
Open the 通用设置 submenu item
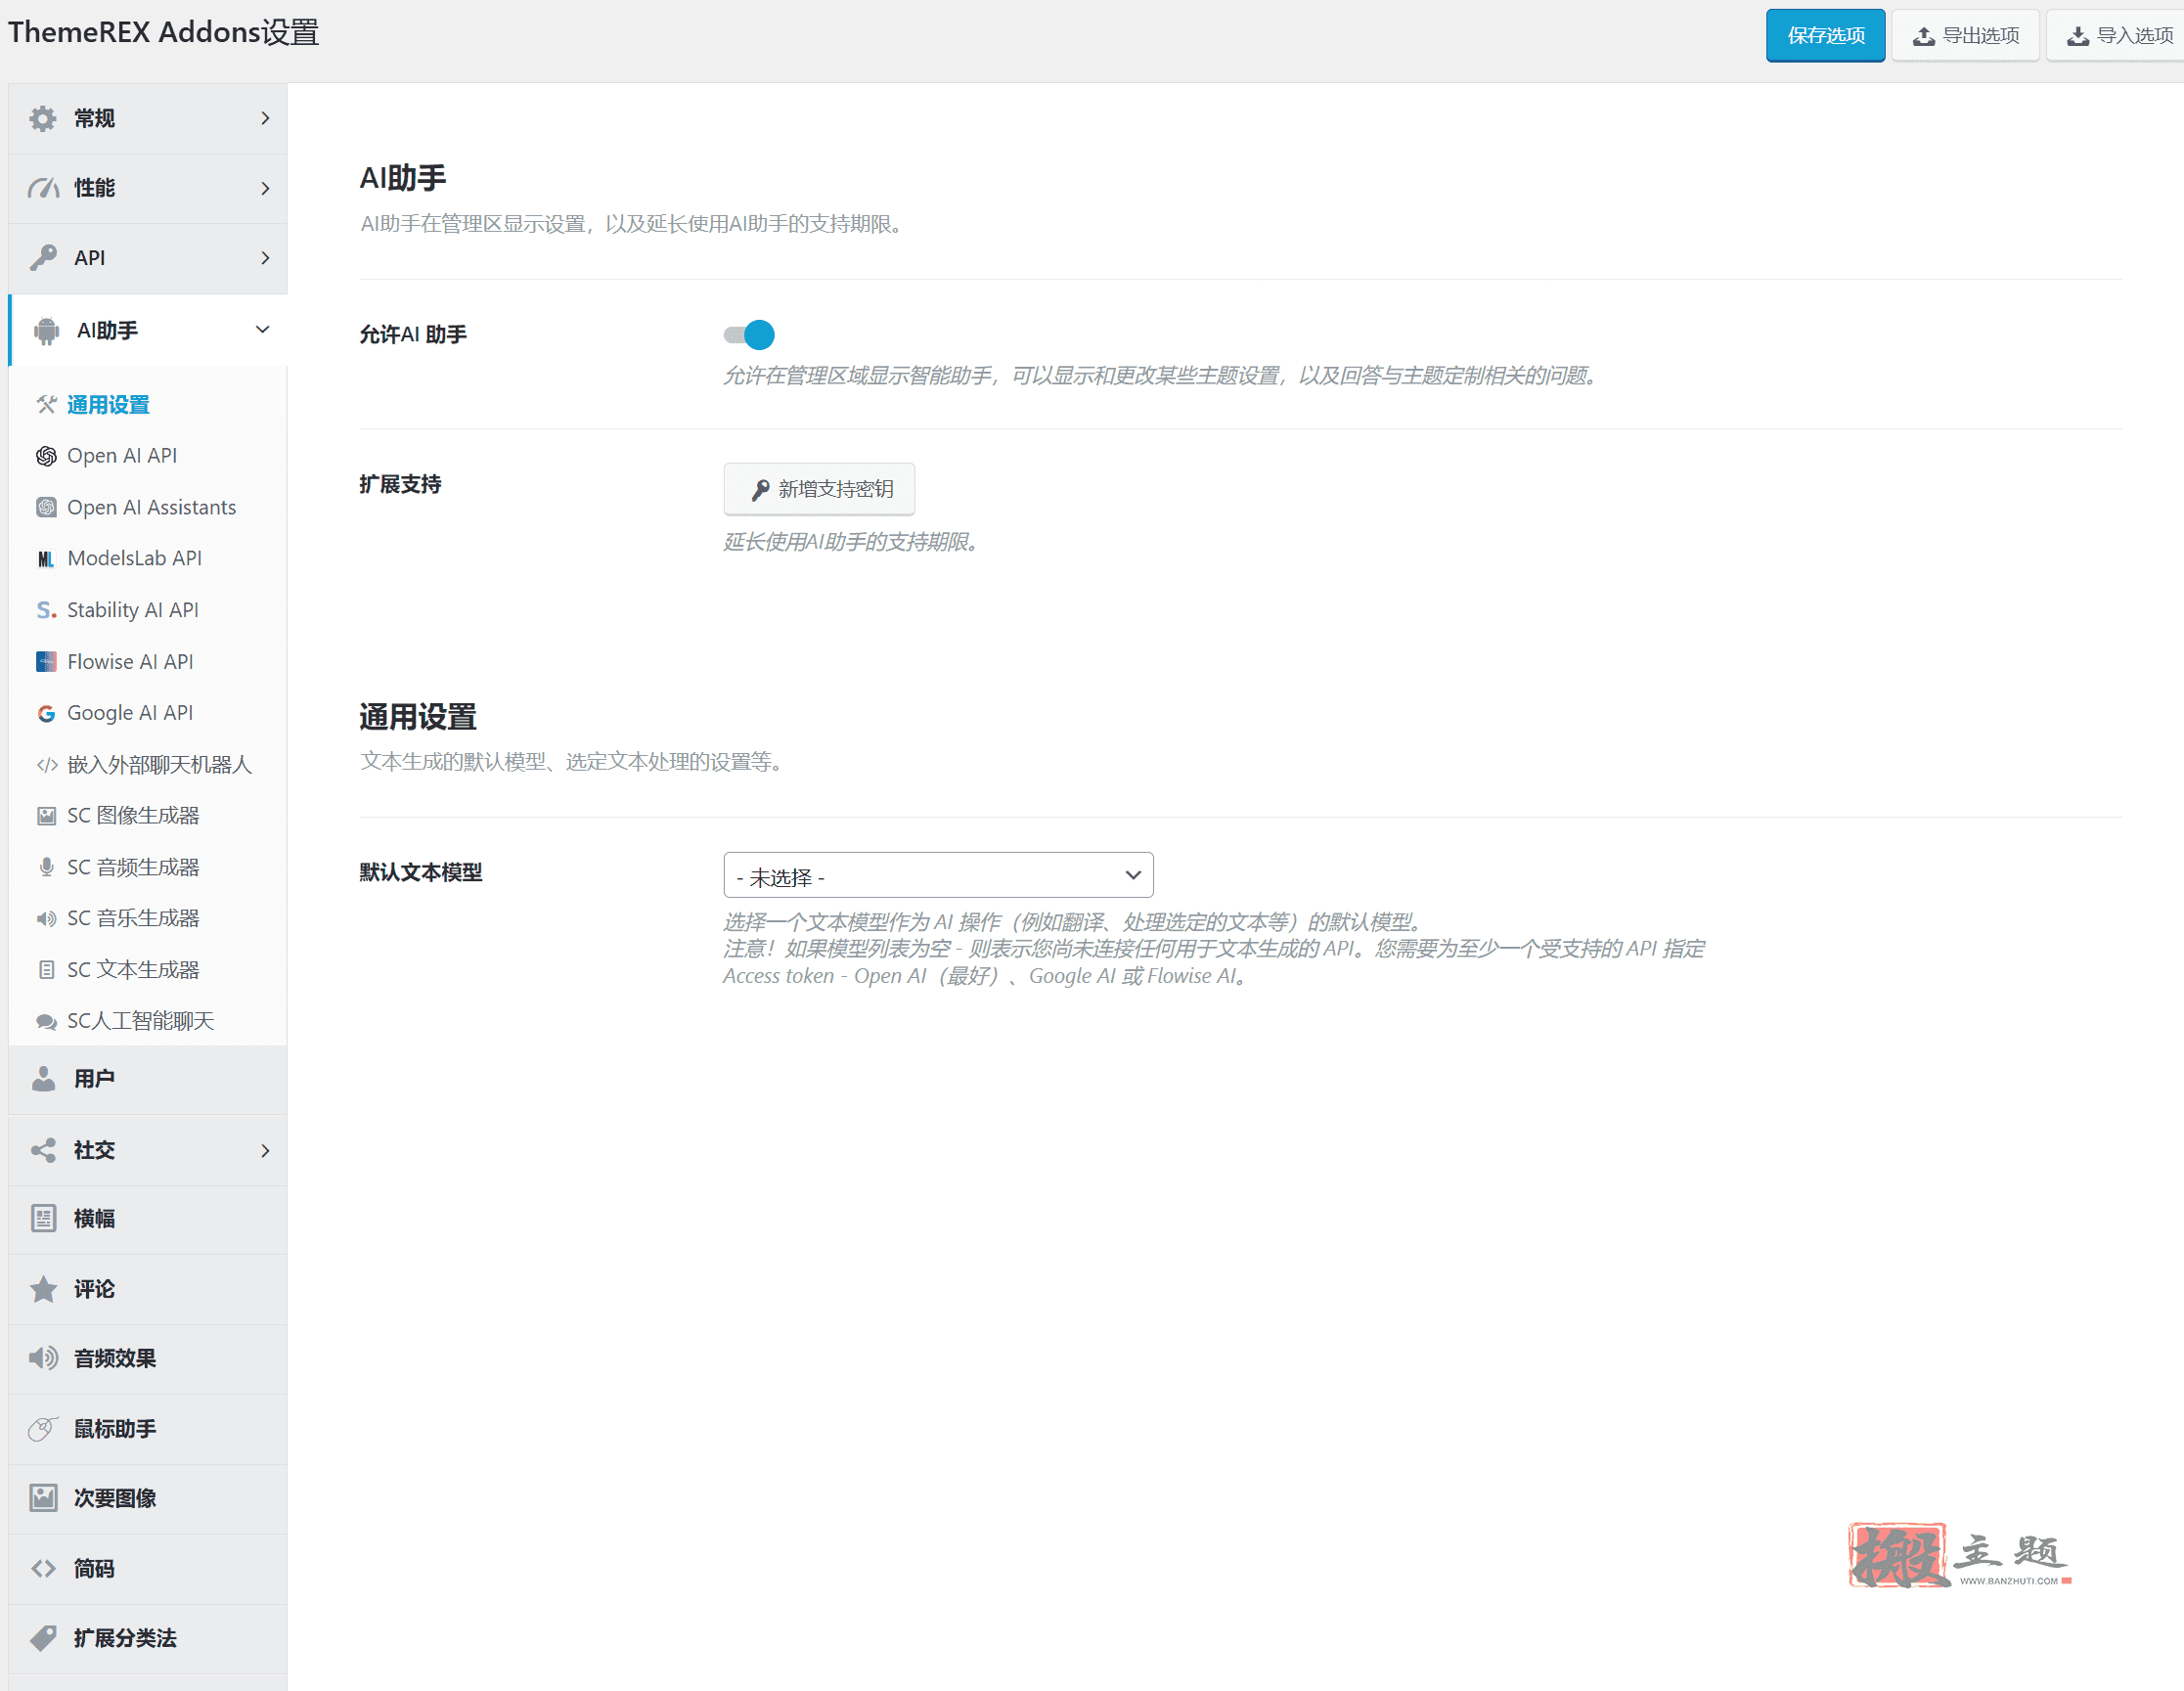[x=108, y=405]
